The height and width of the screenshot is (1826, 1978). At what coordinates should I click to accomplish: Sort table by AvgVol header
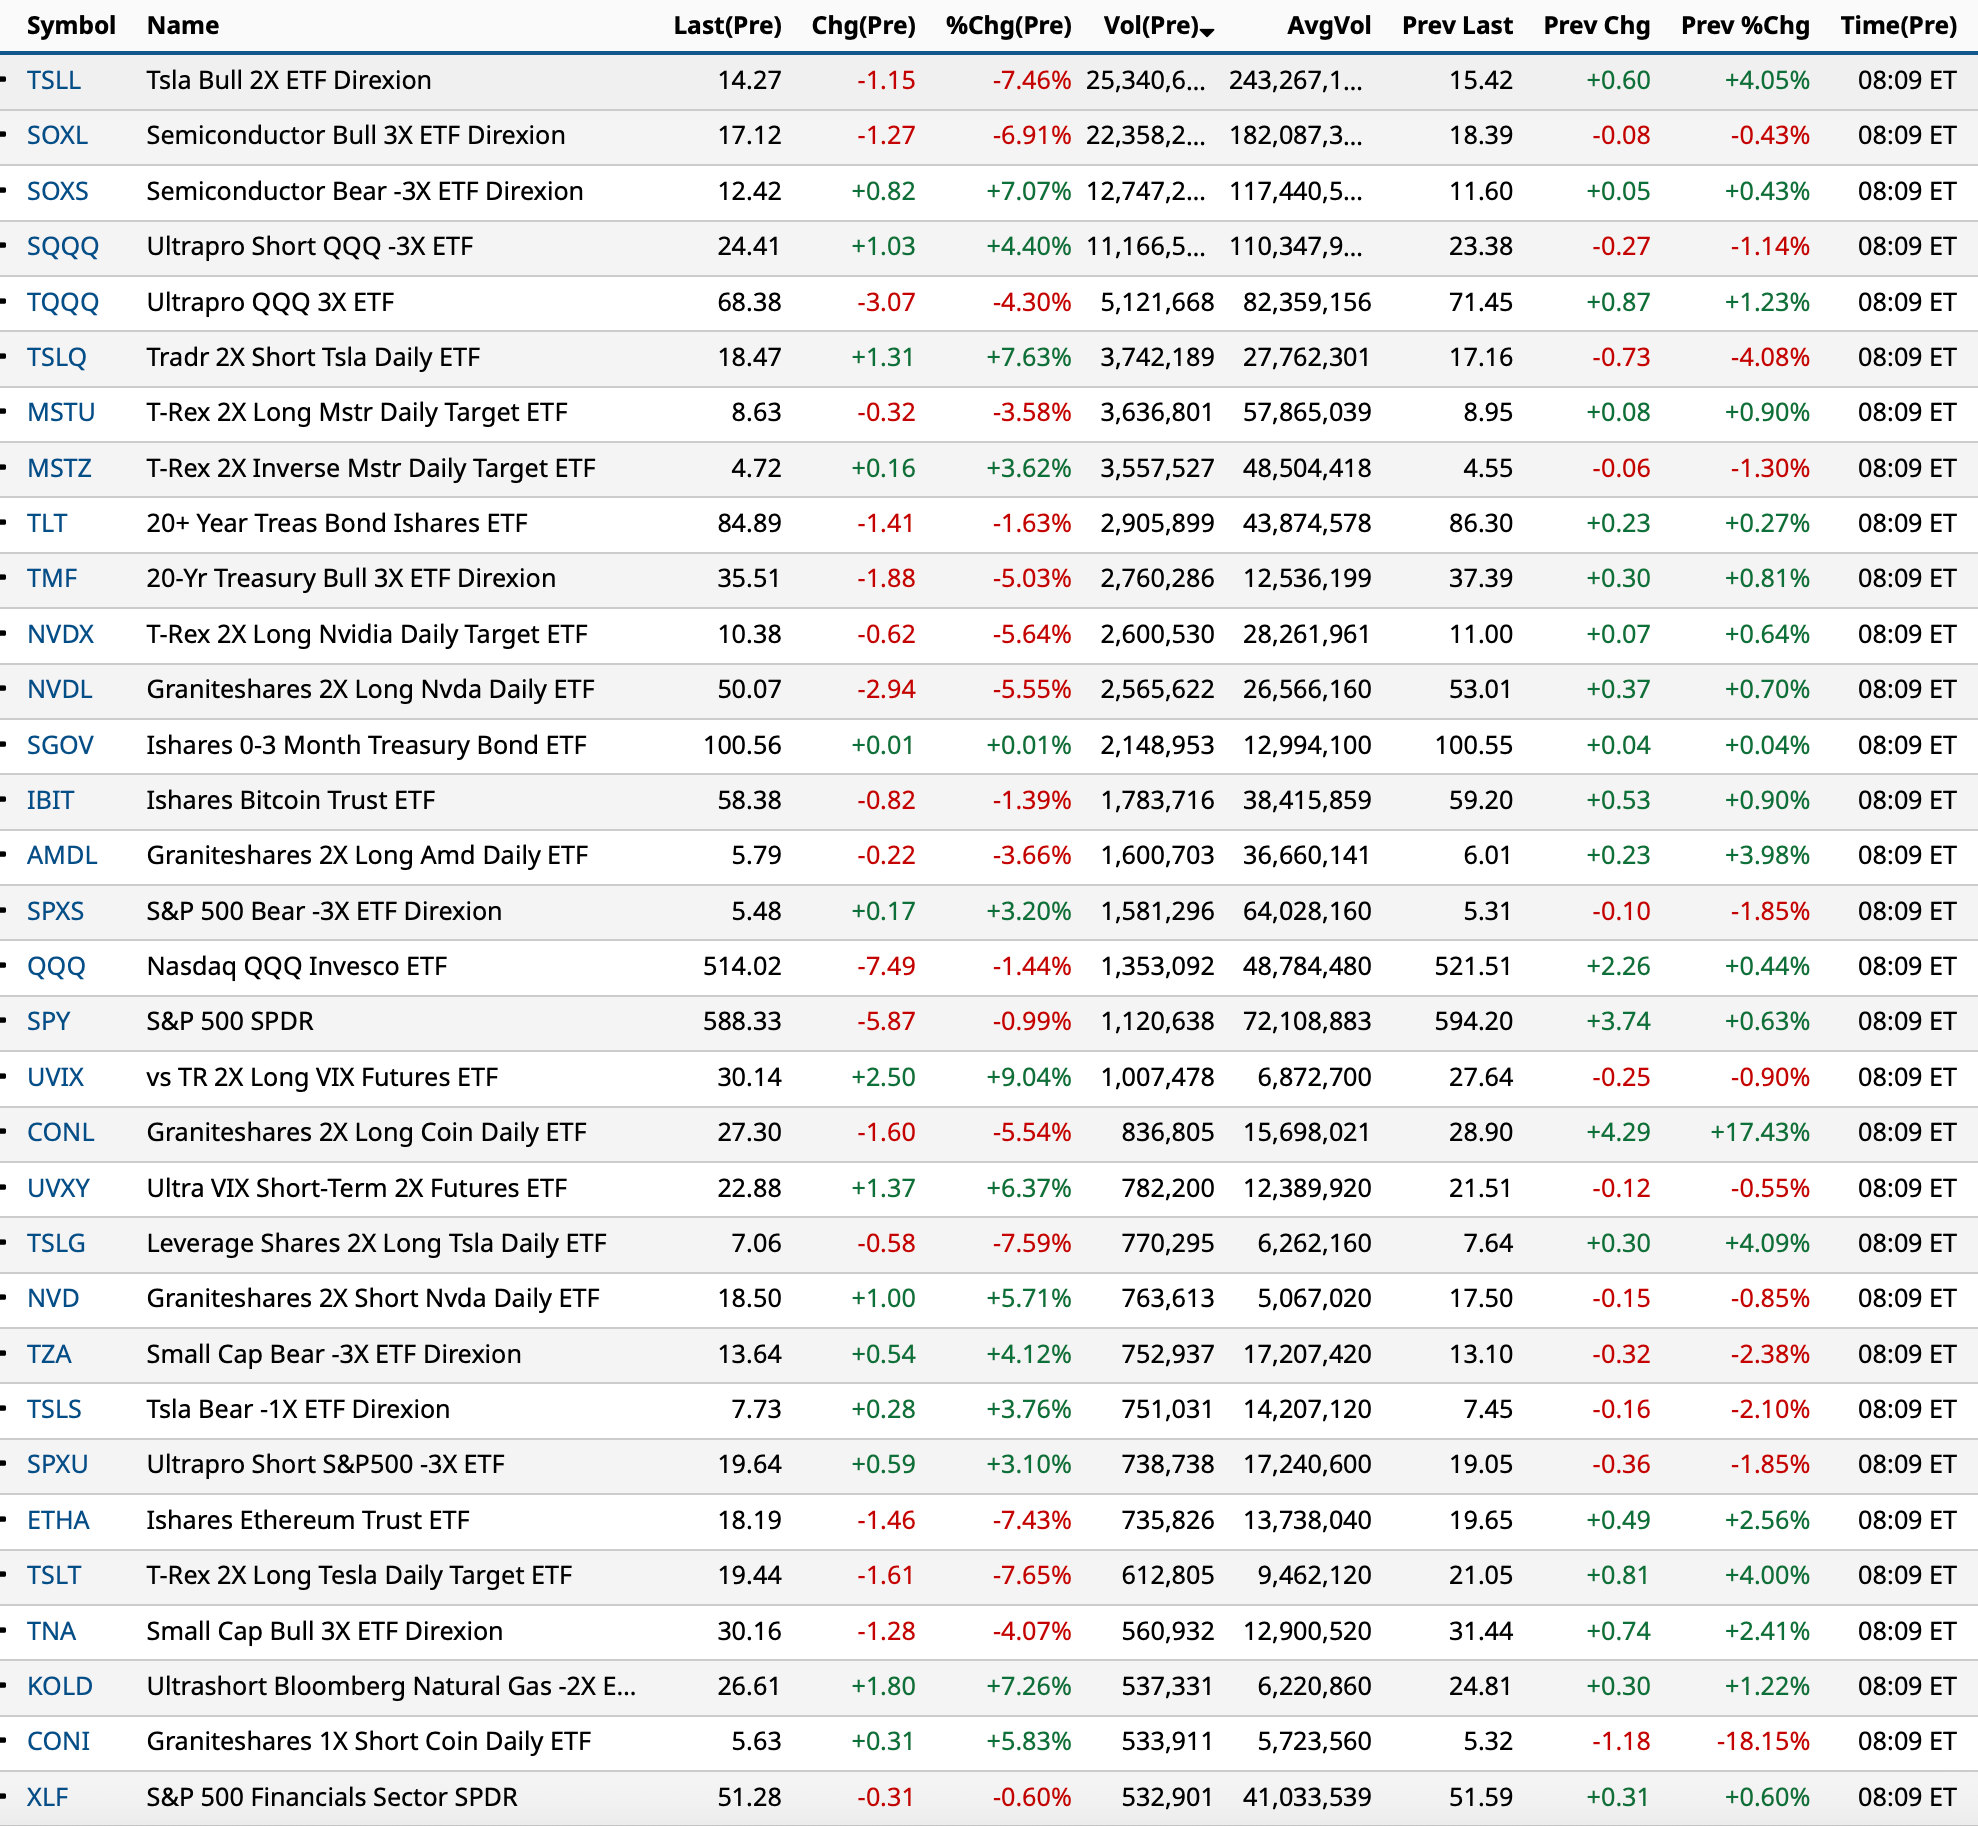pyautogui.click(x=1328, y=26)
